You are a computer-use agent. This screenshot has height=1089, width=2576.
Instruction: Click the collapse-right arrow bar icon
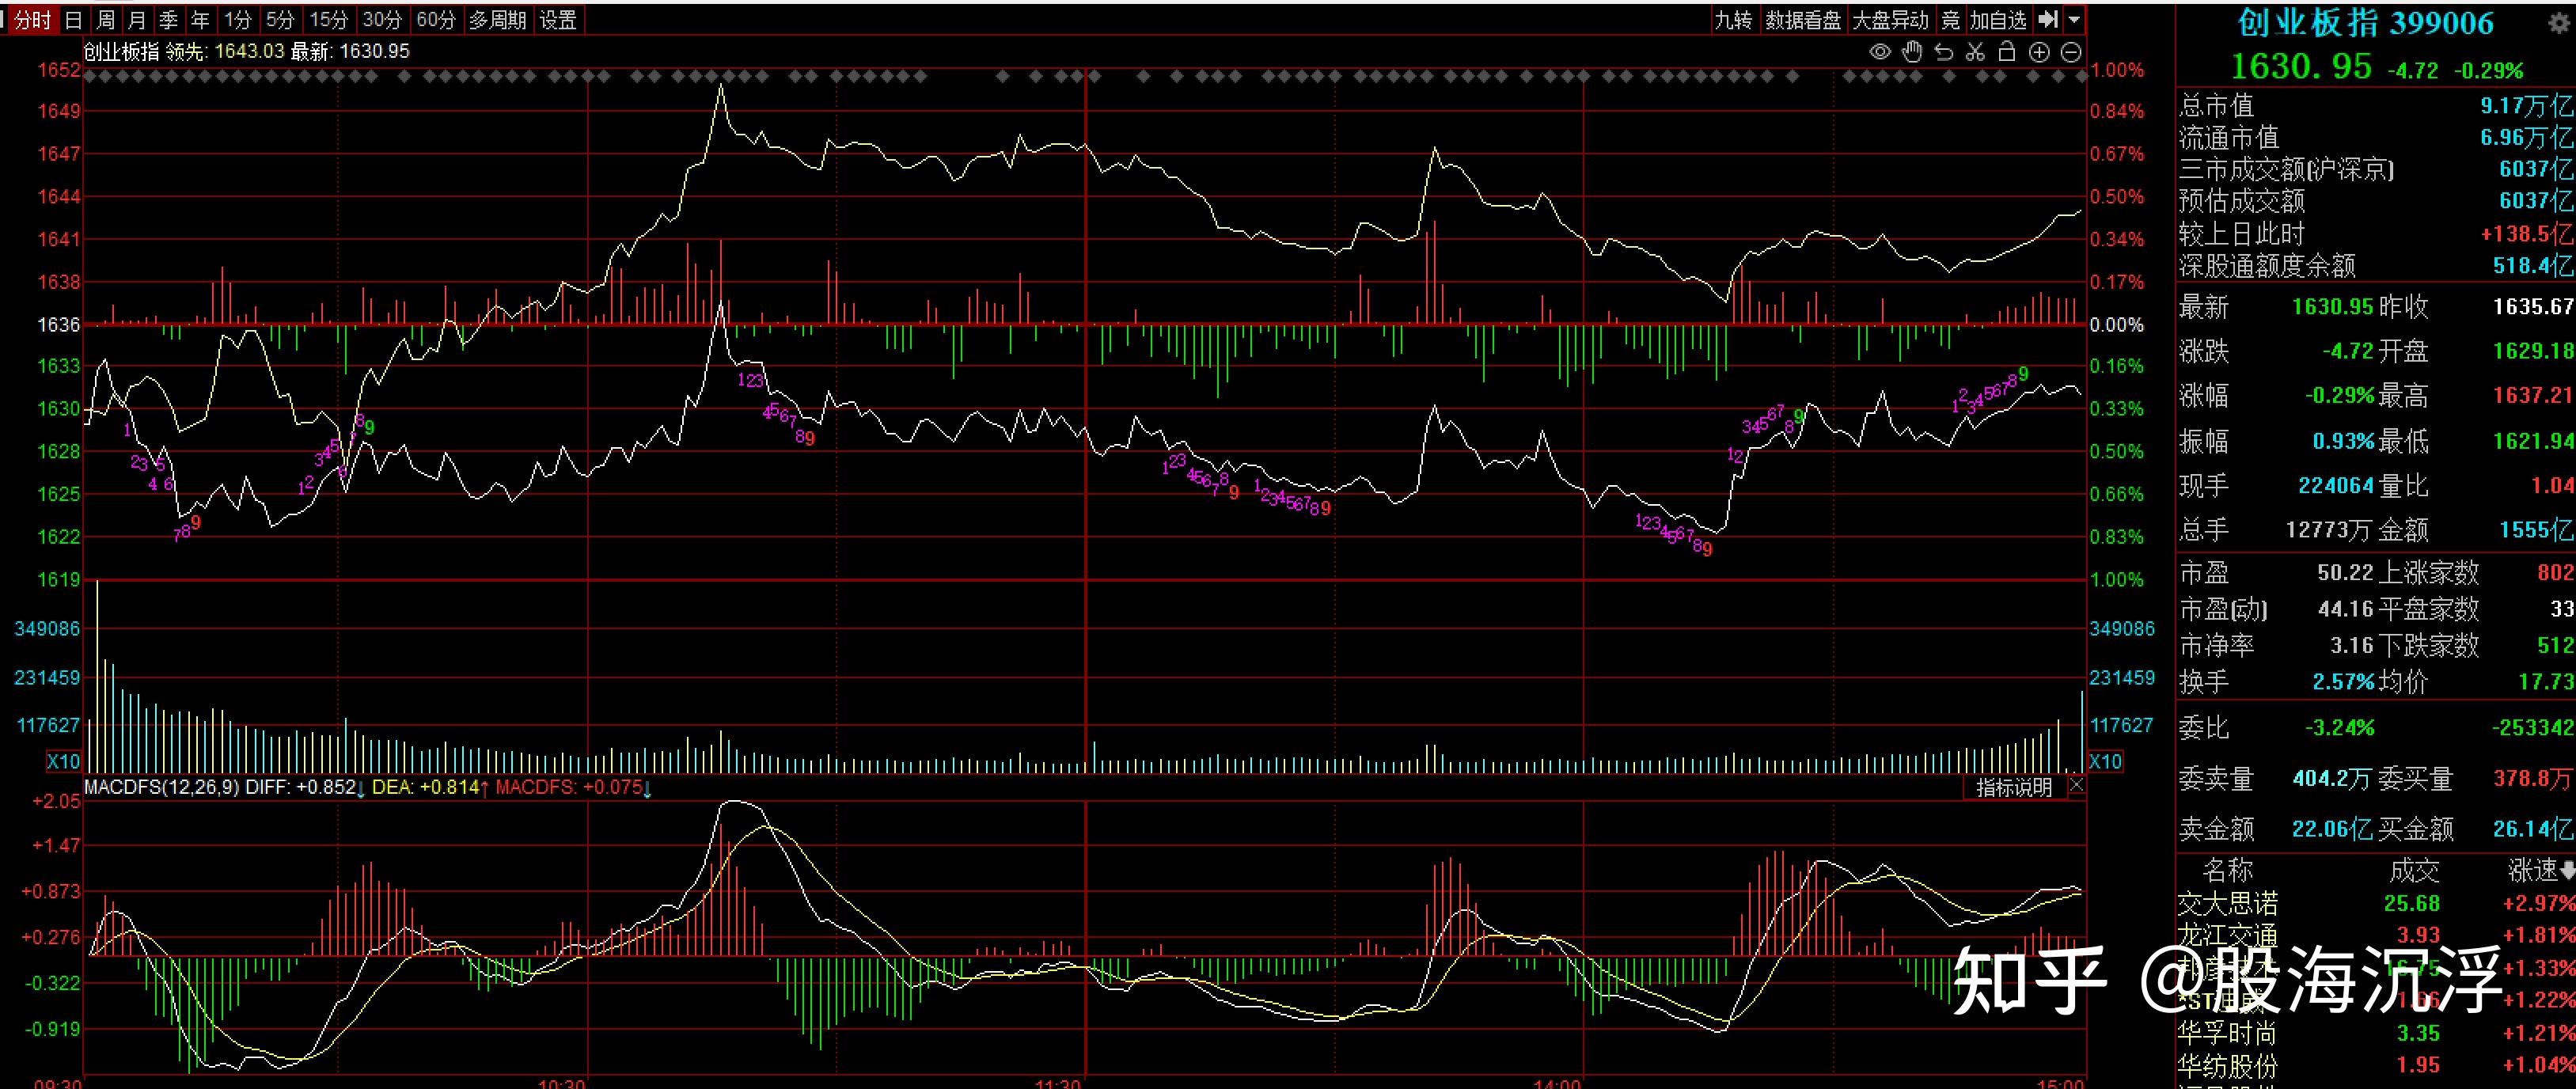2048,19
